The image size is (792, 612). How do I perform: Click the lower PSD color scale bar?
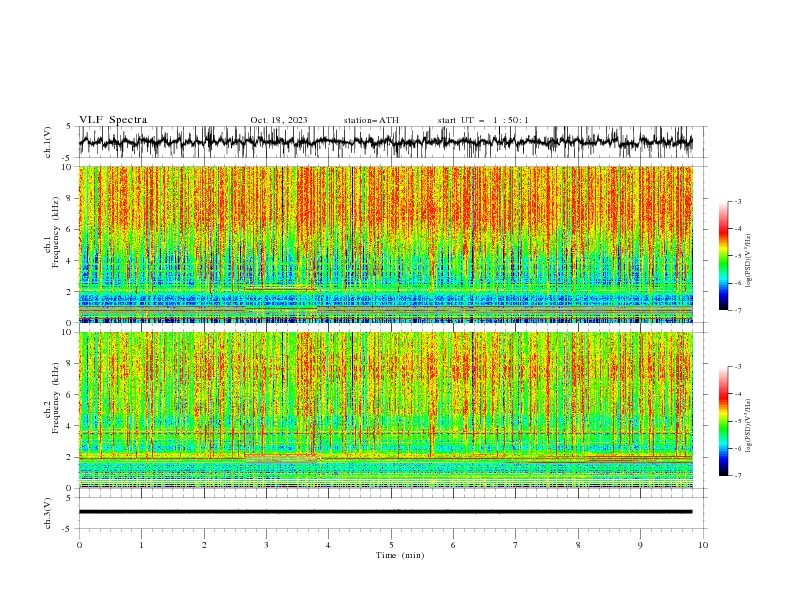tap(724, 421)
